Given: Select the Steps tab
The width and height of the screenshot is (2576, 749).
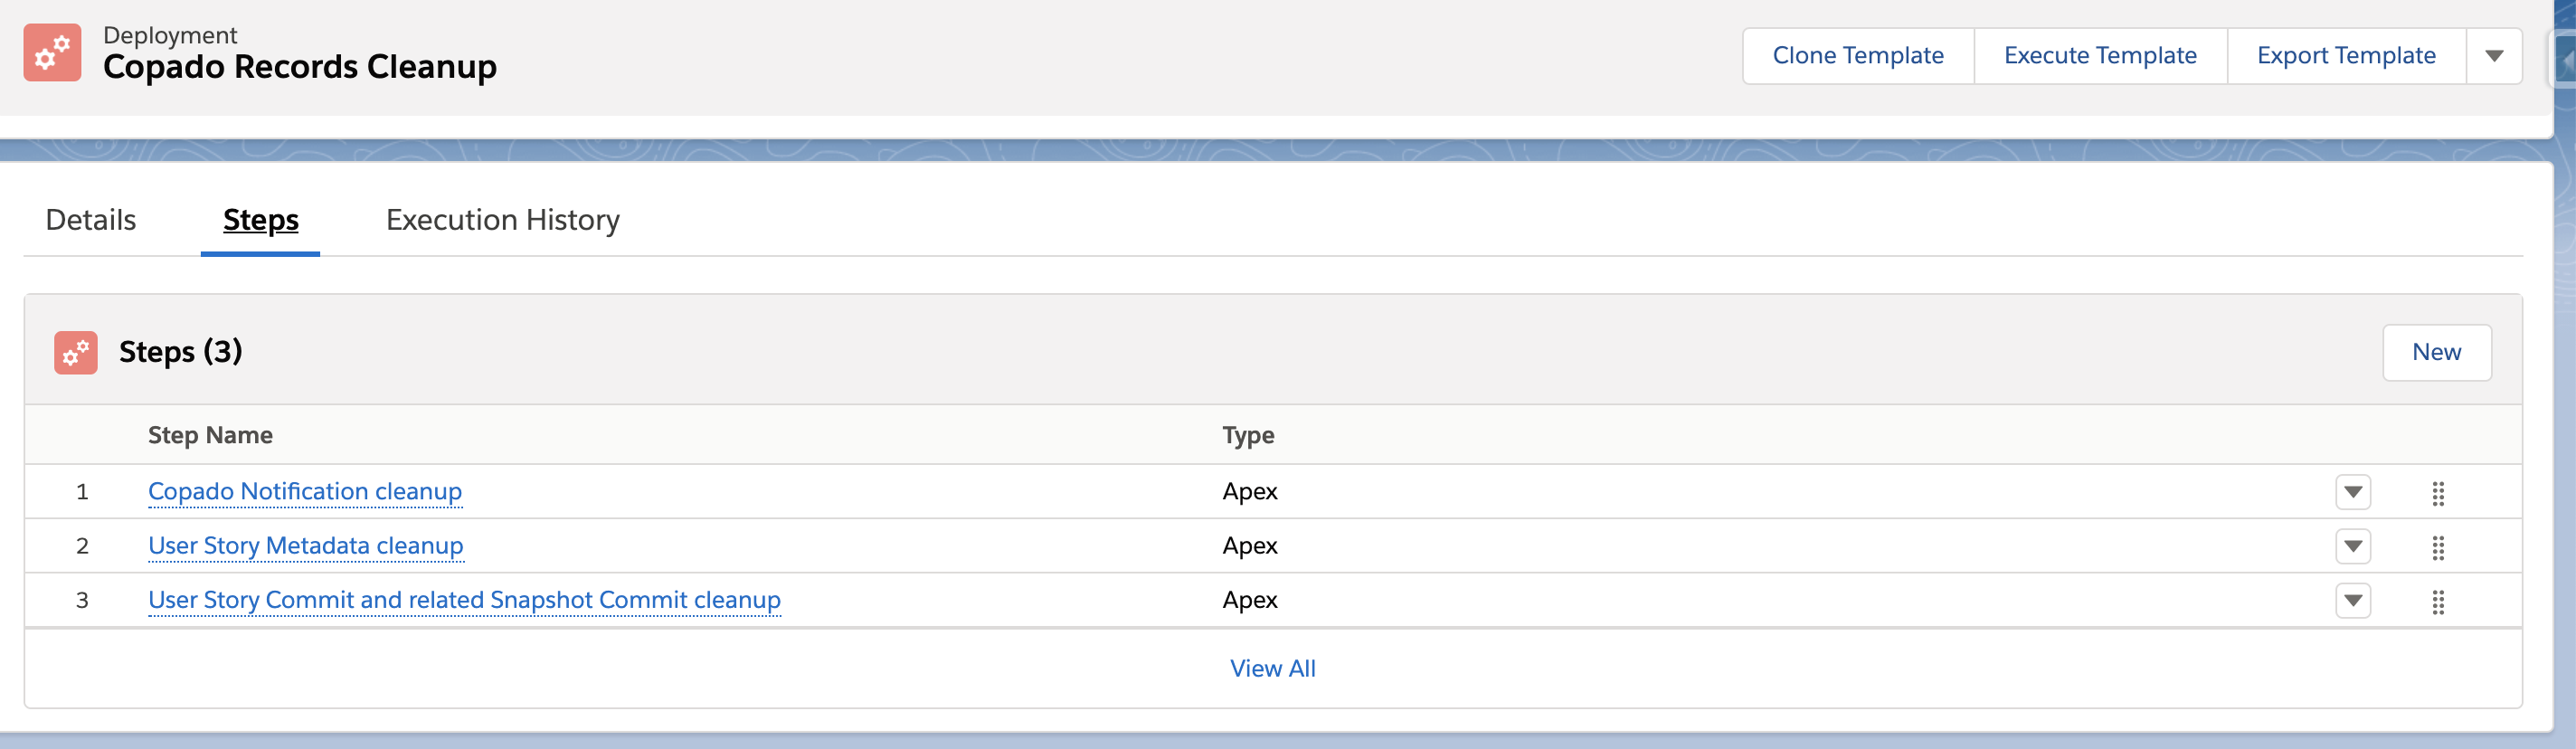Looking at the screenshot, I should click(260, 220).
